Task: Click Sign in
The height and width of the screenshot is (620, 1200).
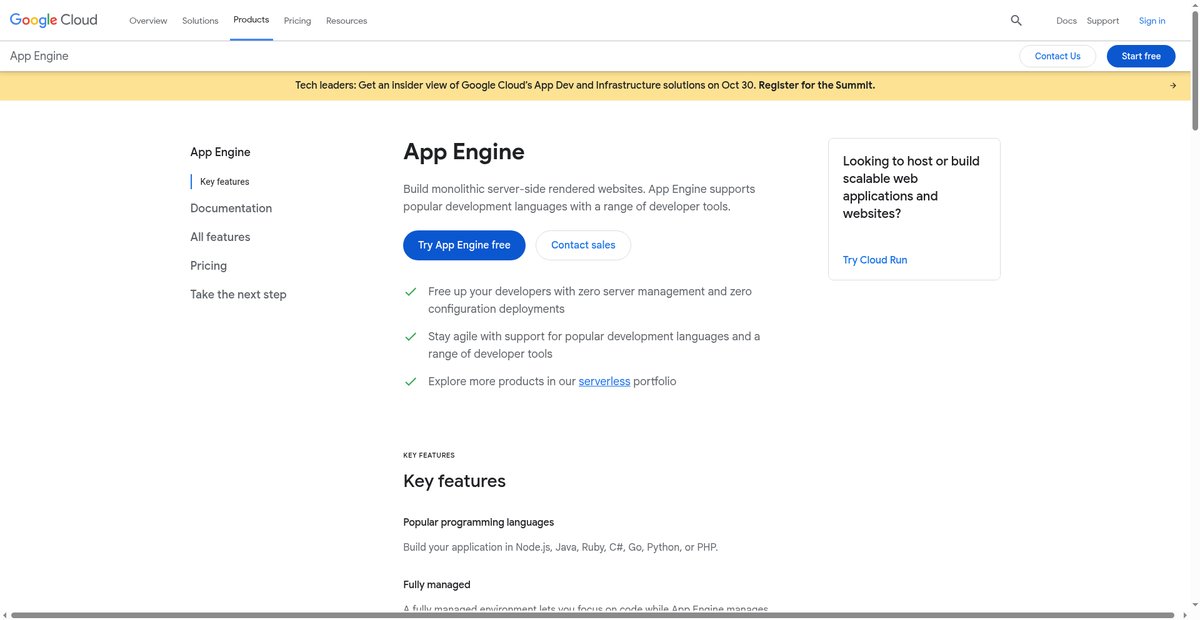Action: 1152,21
